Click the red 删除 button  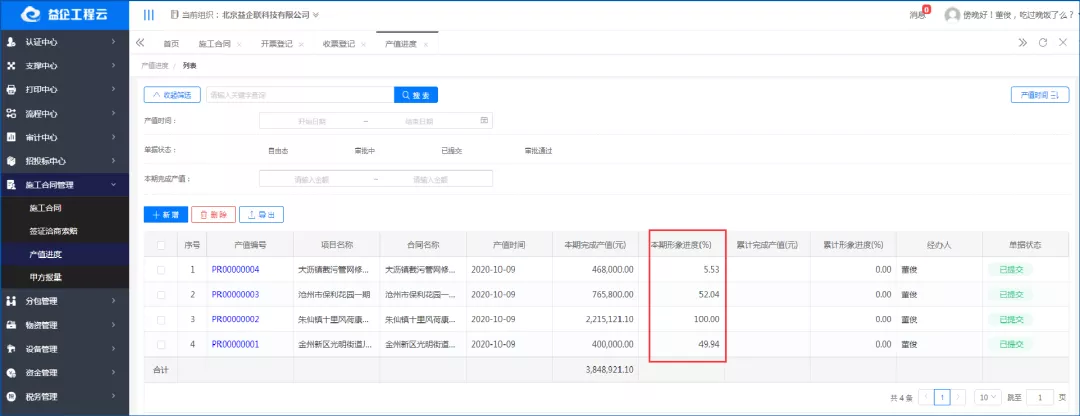(214, 215)
